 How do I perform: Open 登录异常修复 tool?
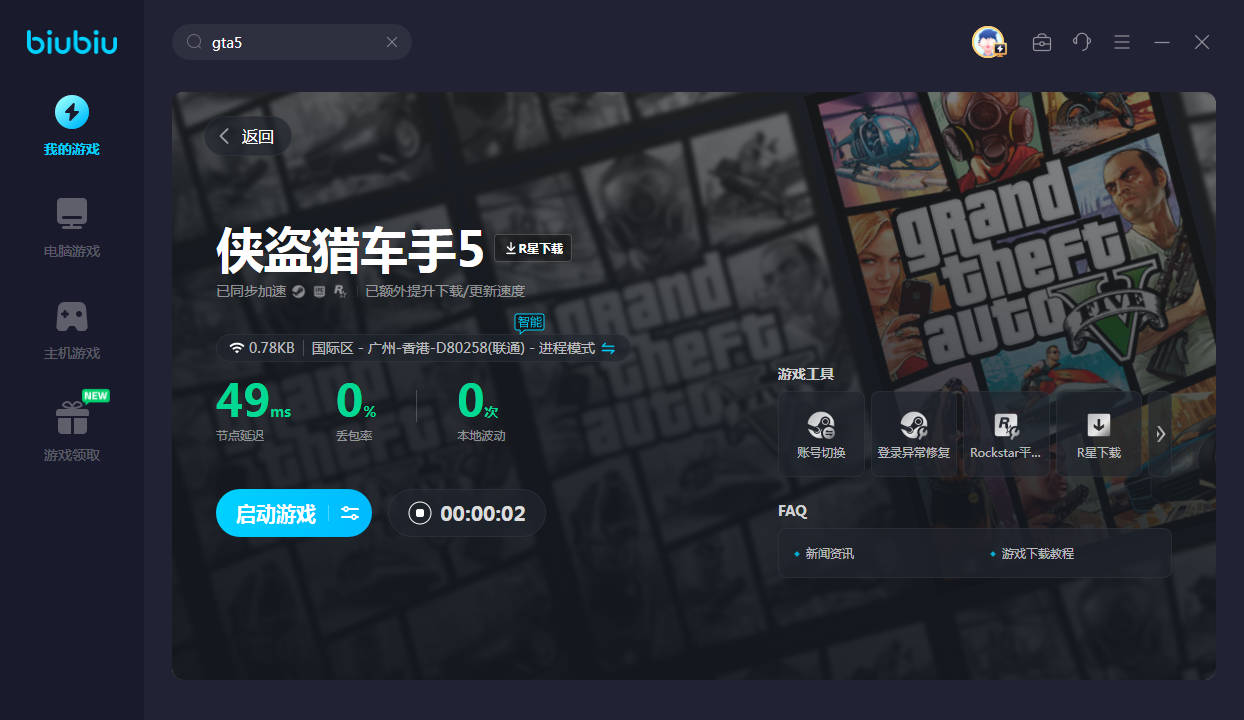pos(914,434)
